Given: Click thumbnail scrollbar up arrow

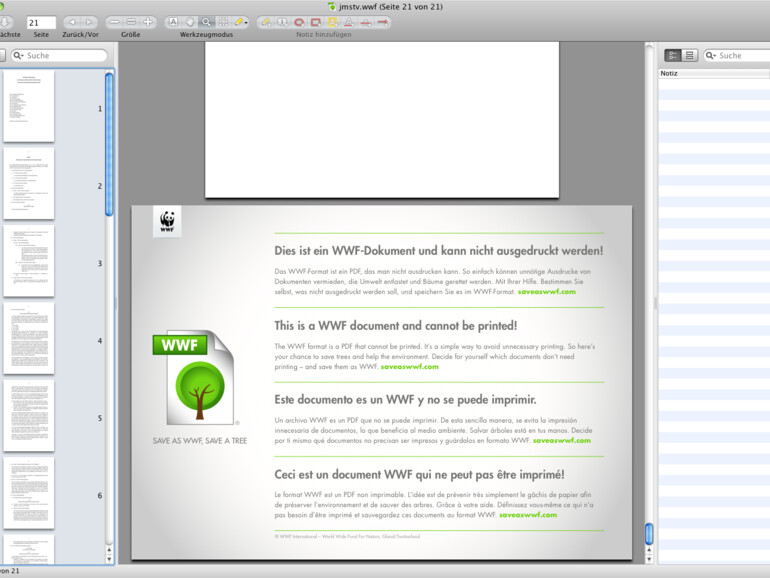Looking at the screenshot, I should click(109, 550).
